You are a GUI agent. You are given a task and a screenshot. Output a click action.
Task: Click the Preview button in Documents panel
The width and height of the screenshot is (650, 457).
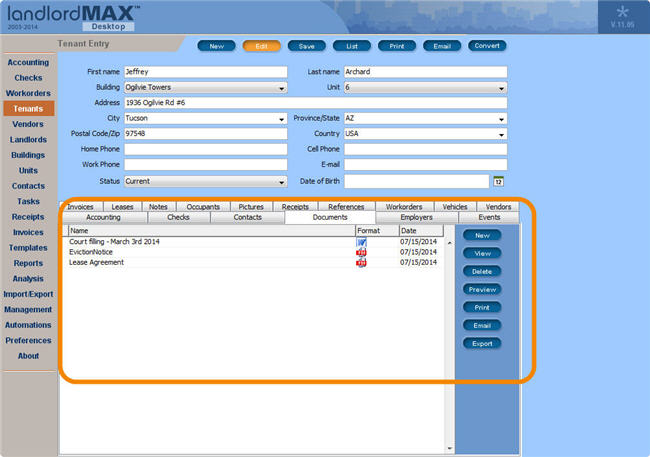(482, 289)
